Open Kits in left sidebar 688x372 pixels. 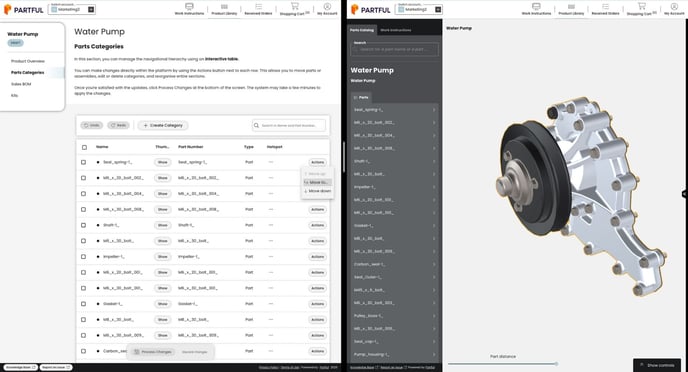click(x=14, y=95)
